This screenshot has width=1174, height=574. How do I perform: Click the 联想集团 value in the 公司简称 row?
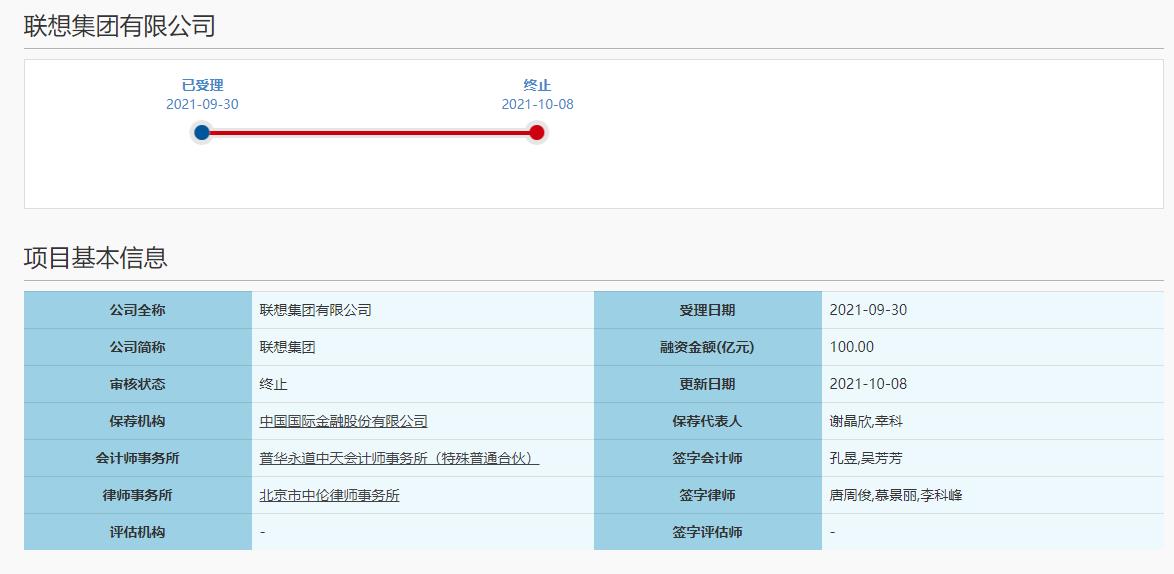(287, 347)
